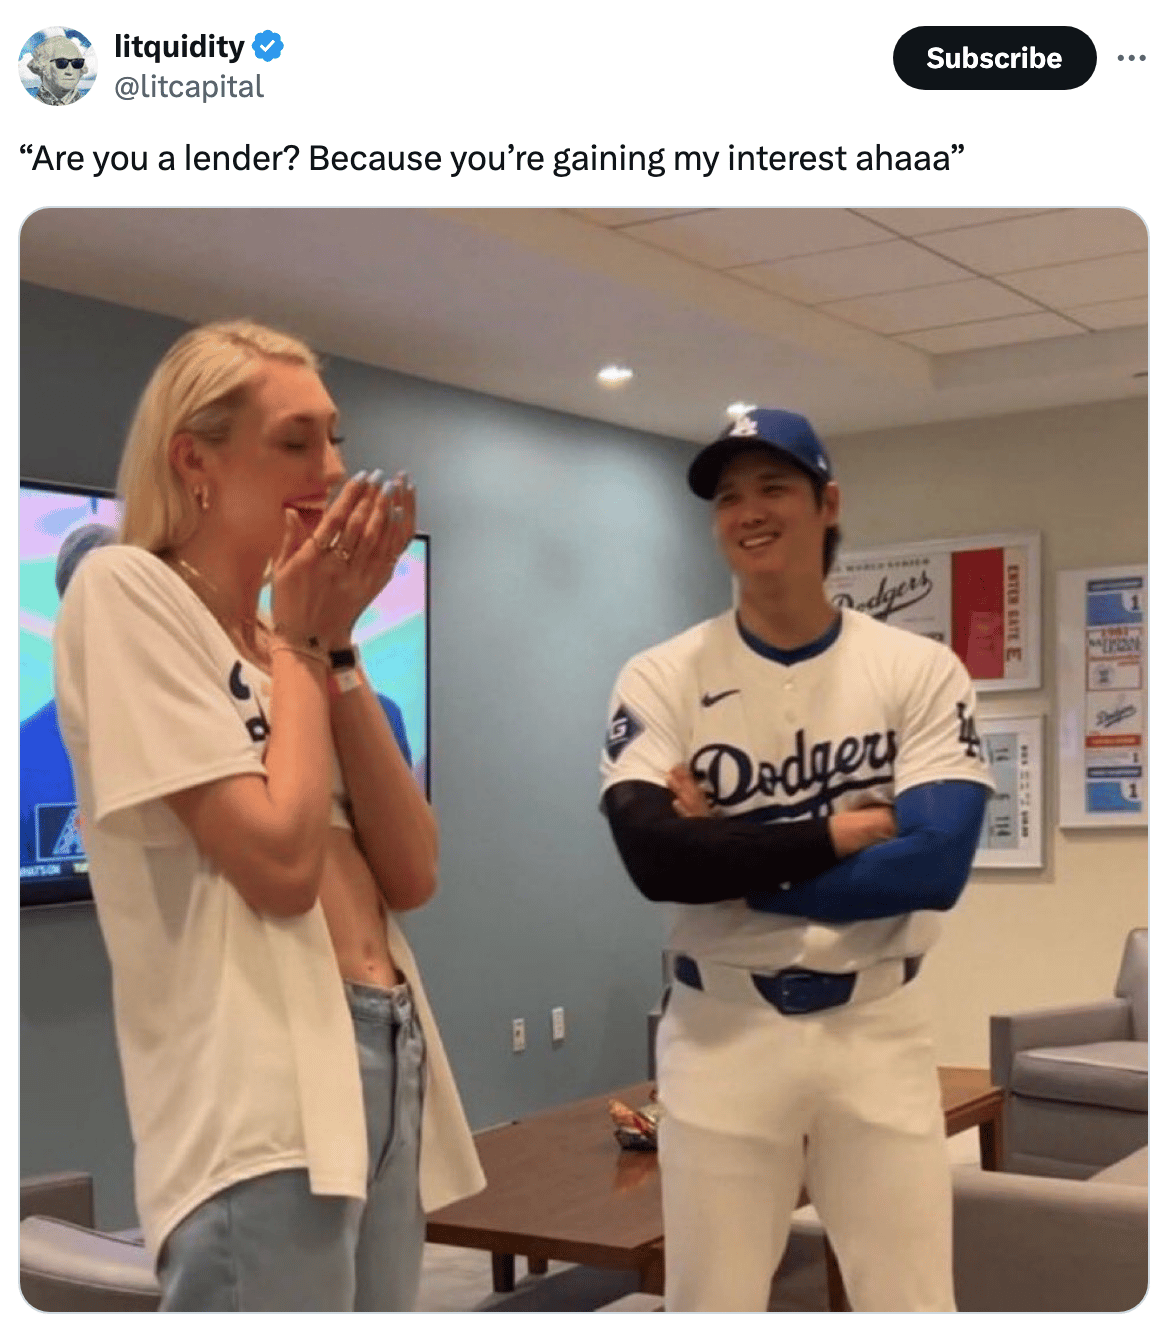Screen dimensions: 1174x1336
Task: Open the attached photo in full view
Action: tap(584, 760)
